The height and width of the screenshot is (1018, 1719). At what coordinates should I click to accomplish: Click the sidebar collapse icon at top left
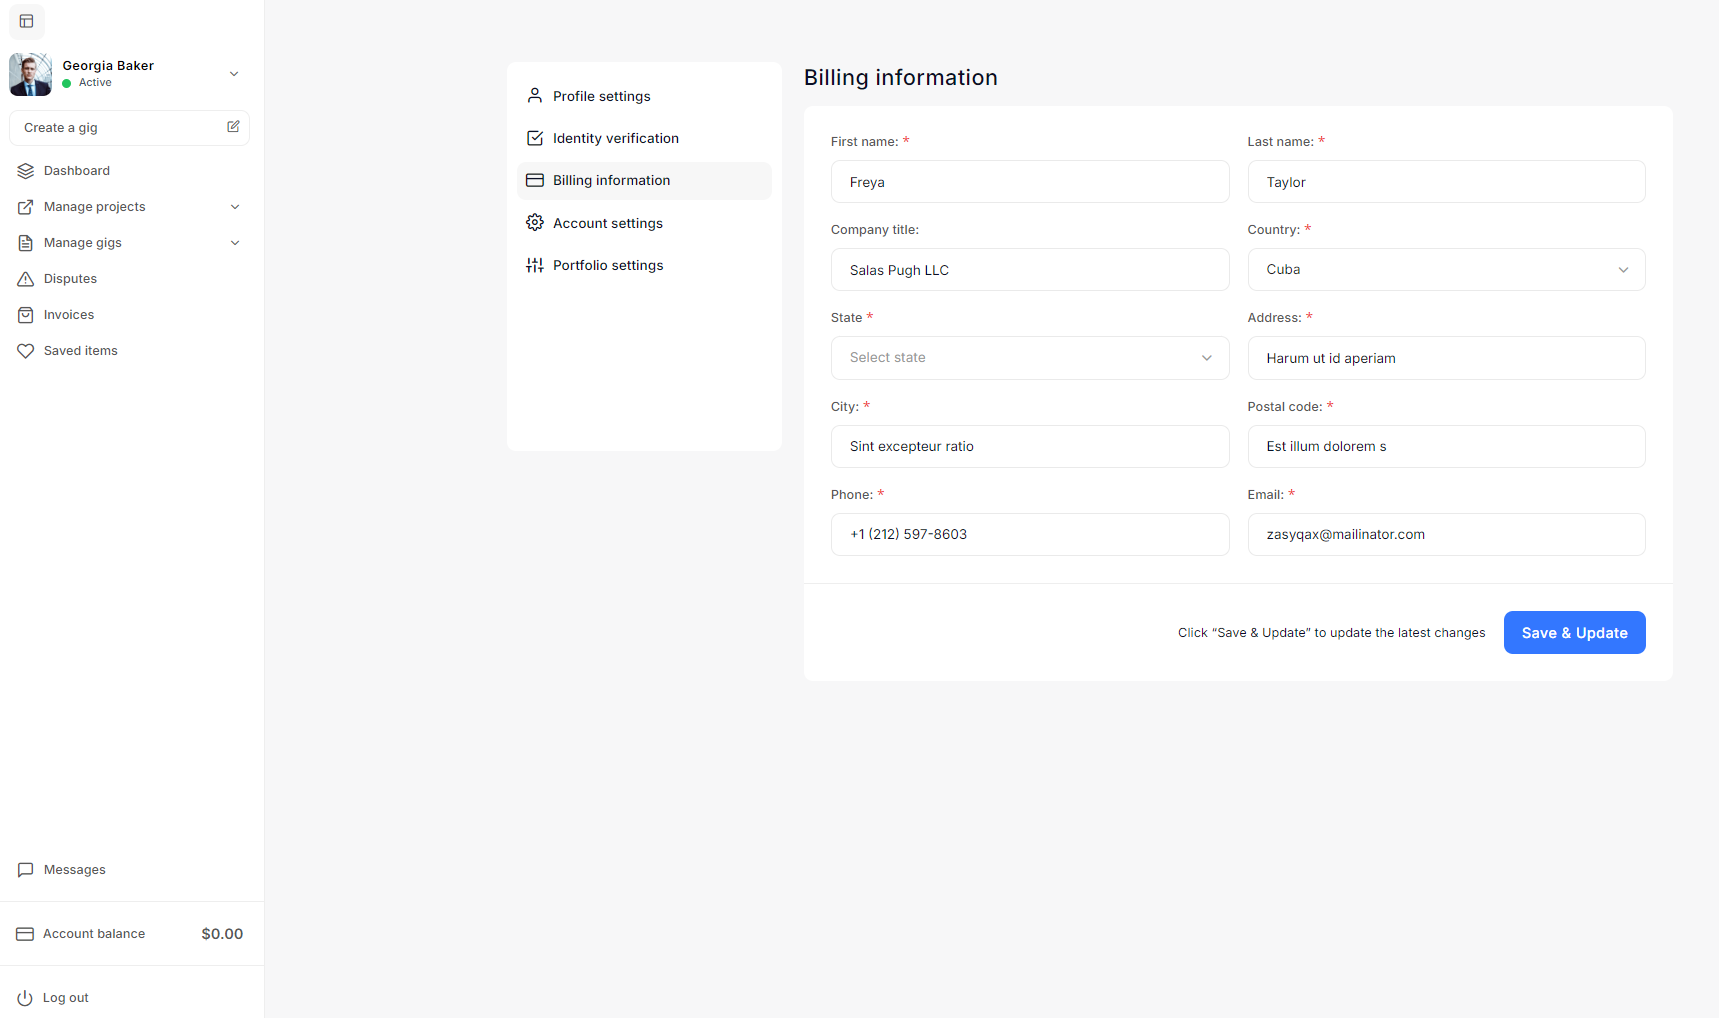27,21
